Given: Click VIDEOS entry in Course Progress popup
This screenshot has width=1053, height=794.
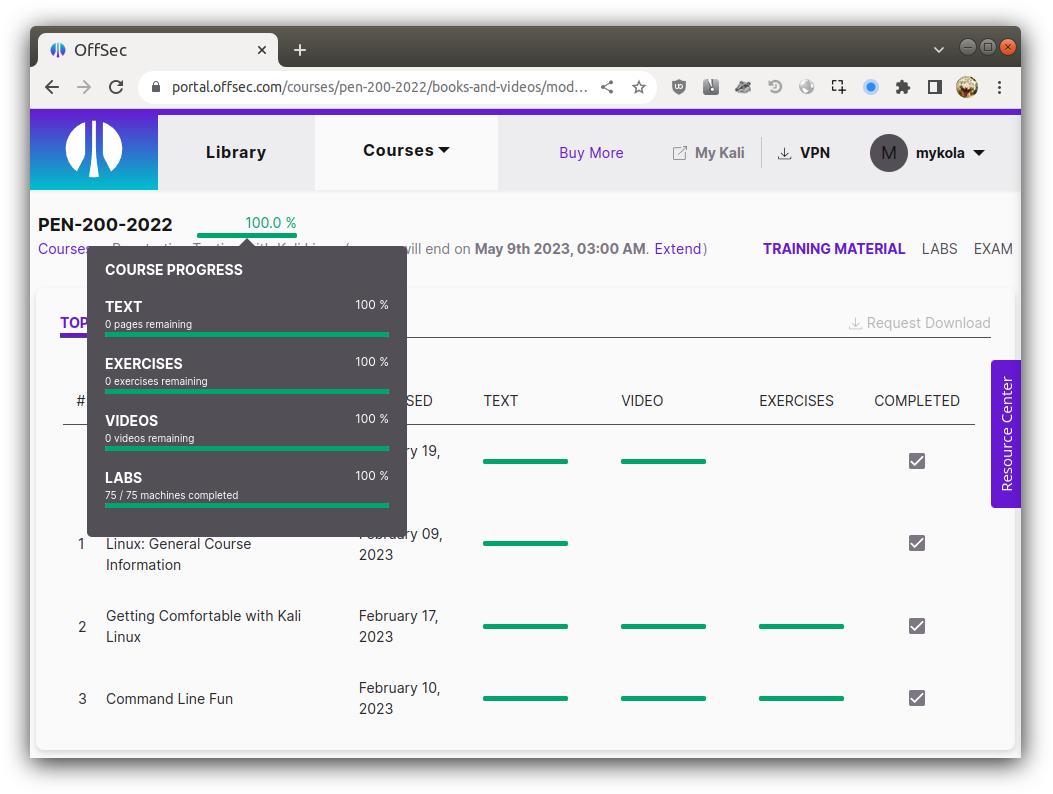Looking at the screenshot, I should click(x=132, y=421).
